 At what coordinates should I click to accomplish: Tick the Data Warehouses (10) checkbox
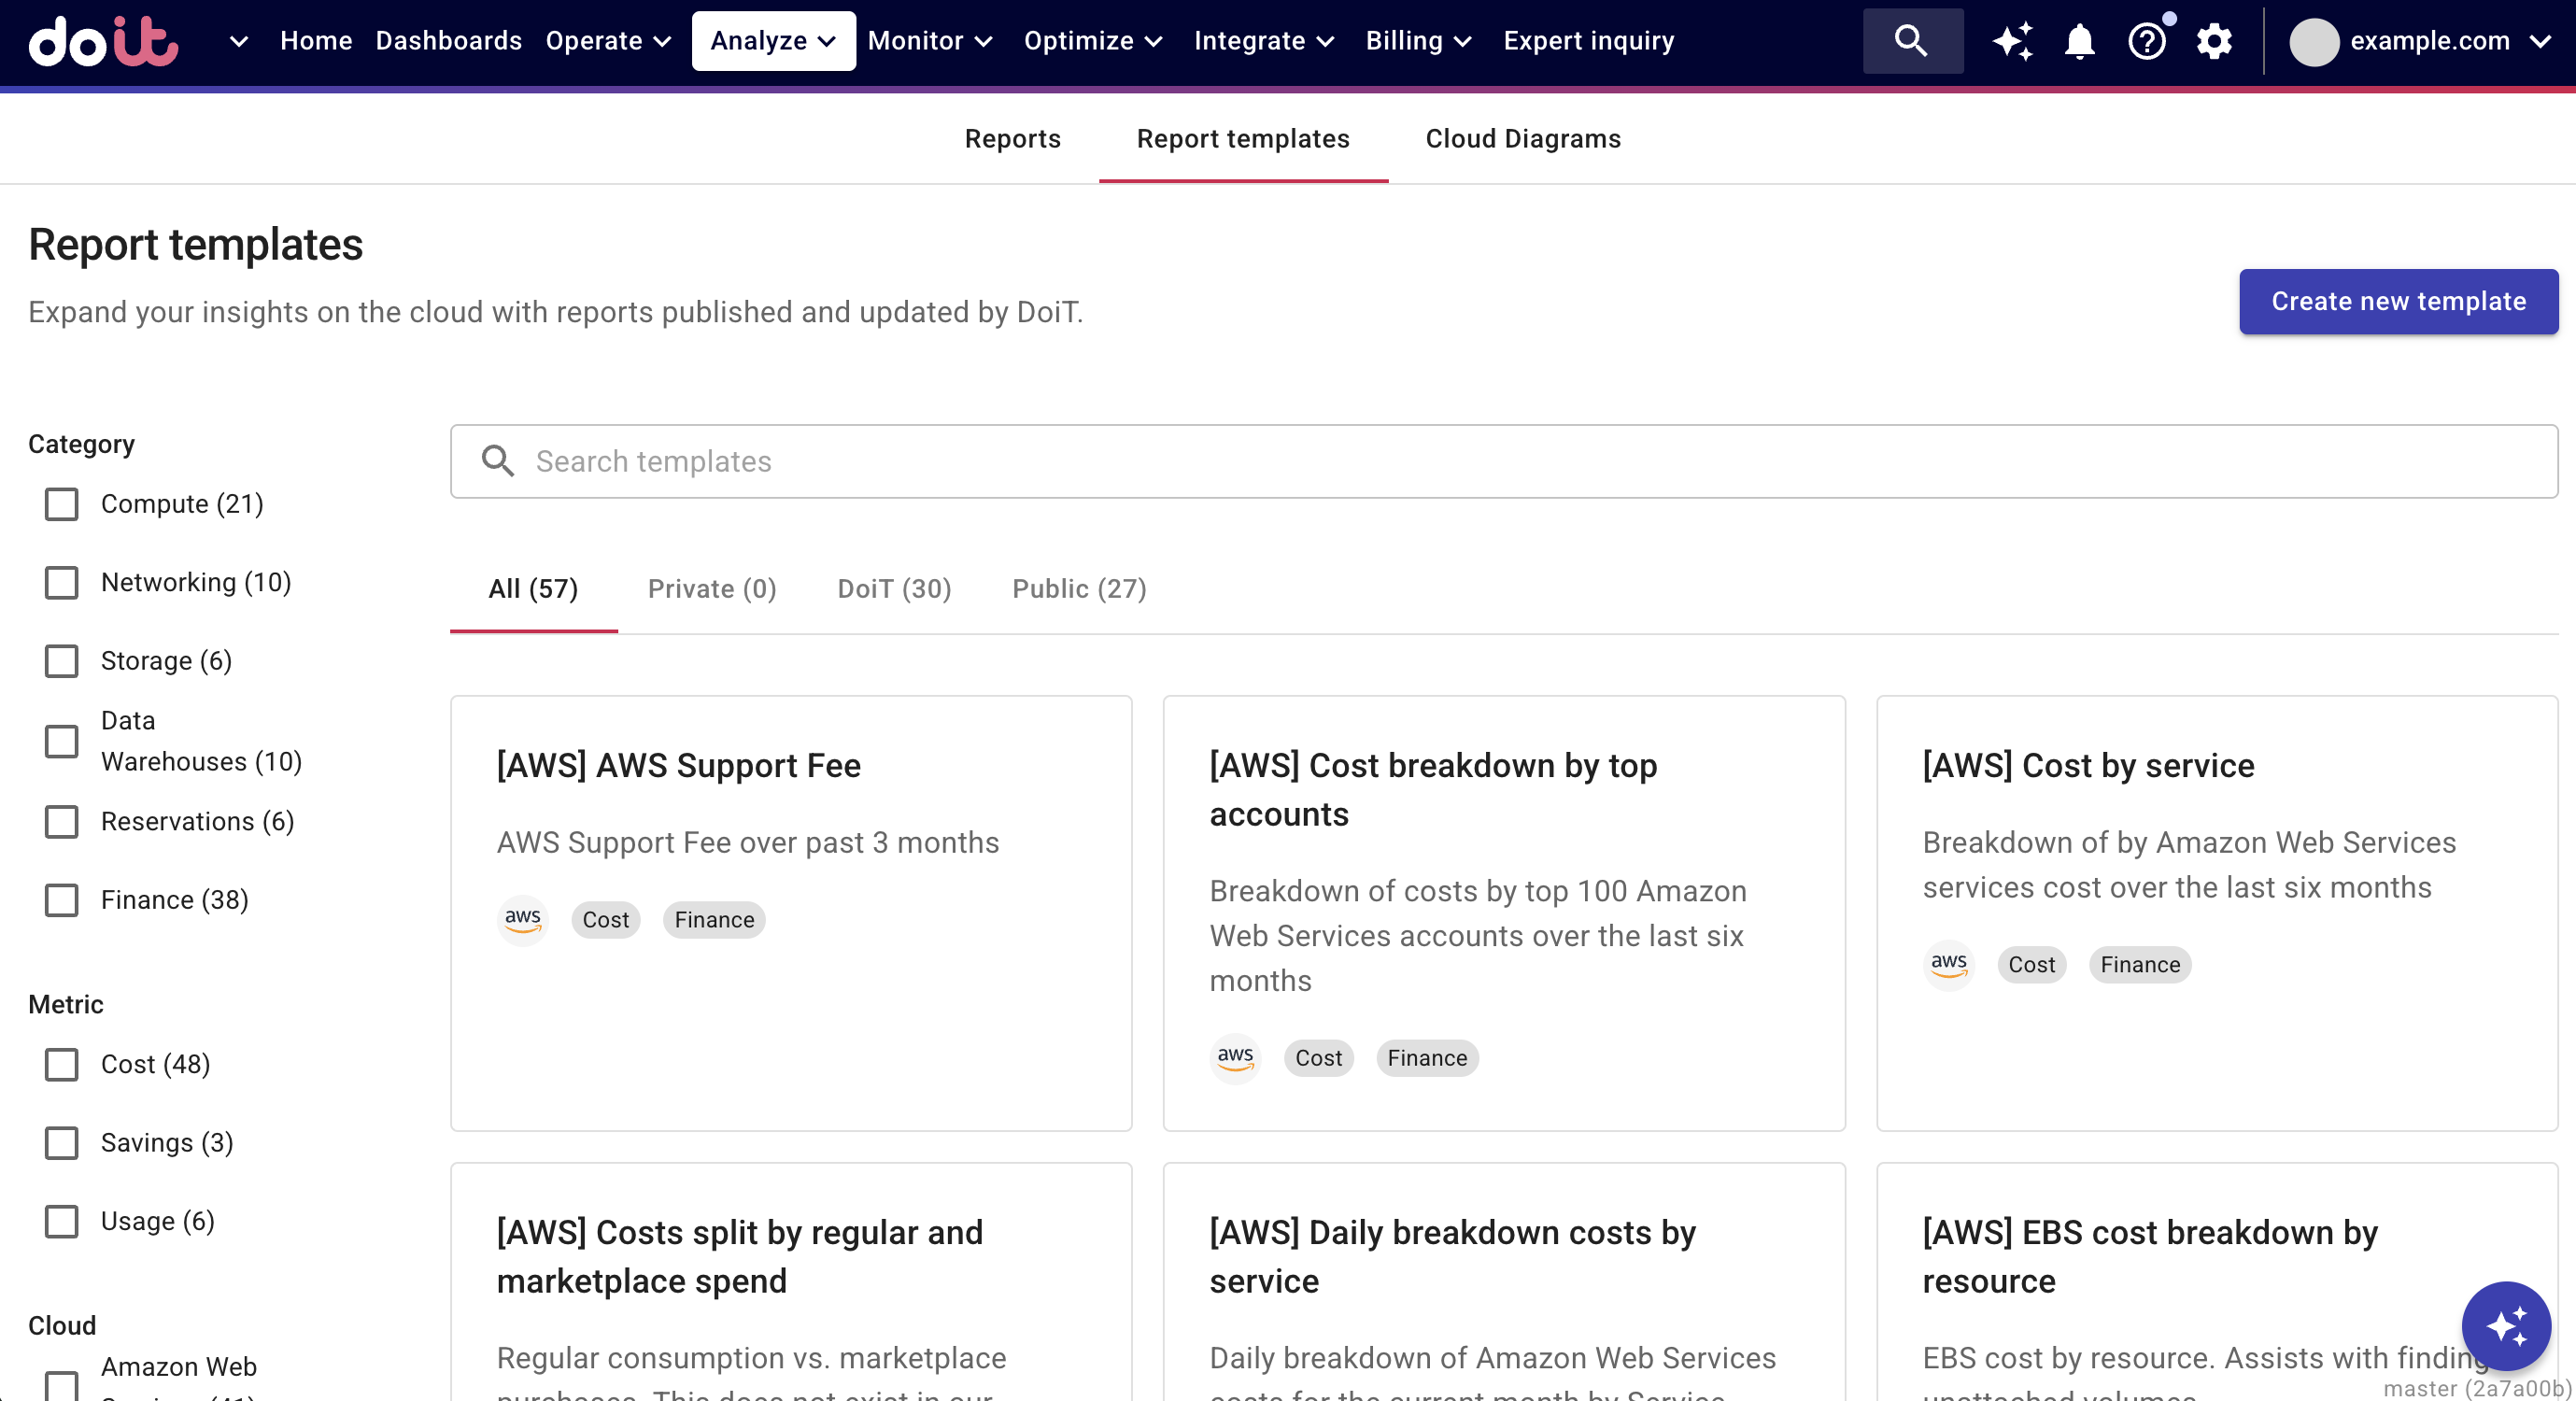pyautogui.click(x=62, y=741)
